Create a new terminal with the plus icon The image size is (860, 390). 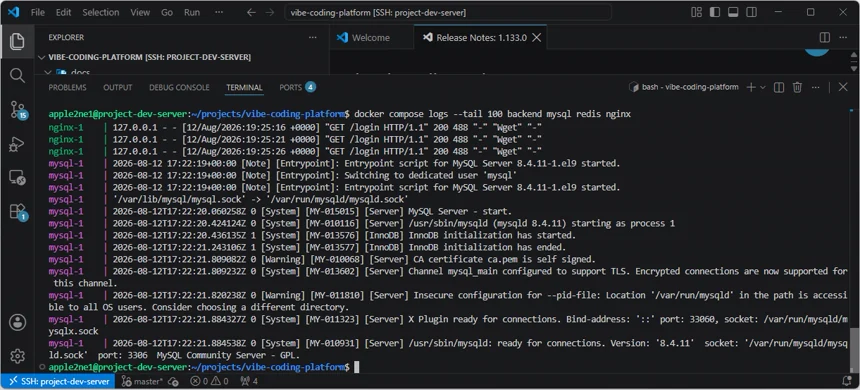click(751, 87)
